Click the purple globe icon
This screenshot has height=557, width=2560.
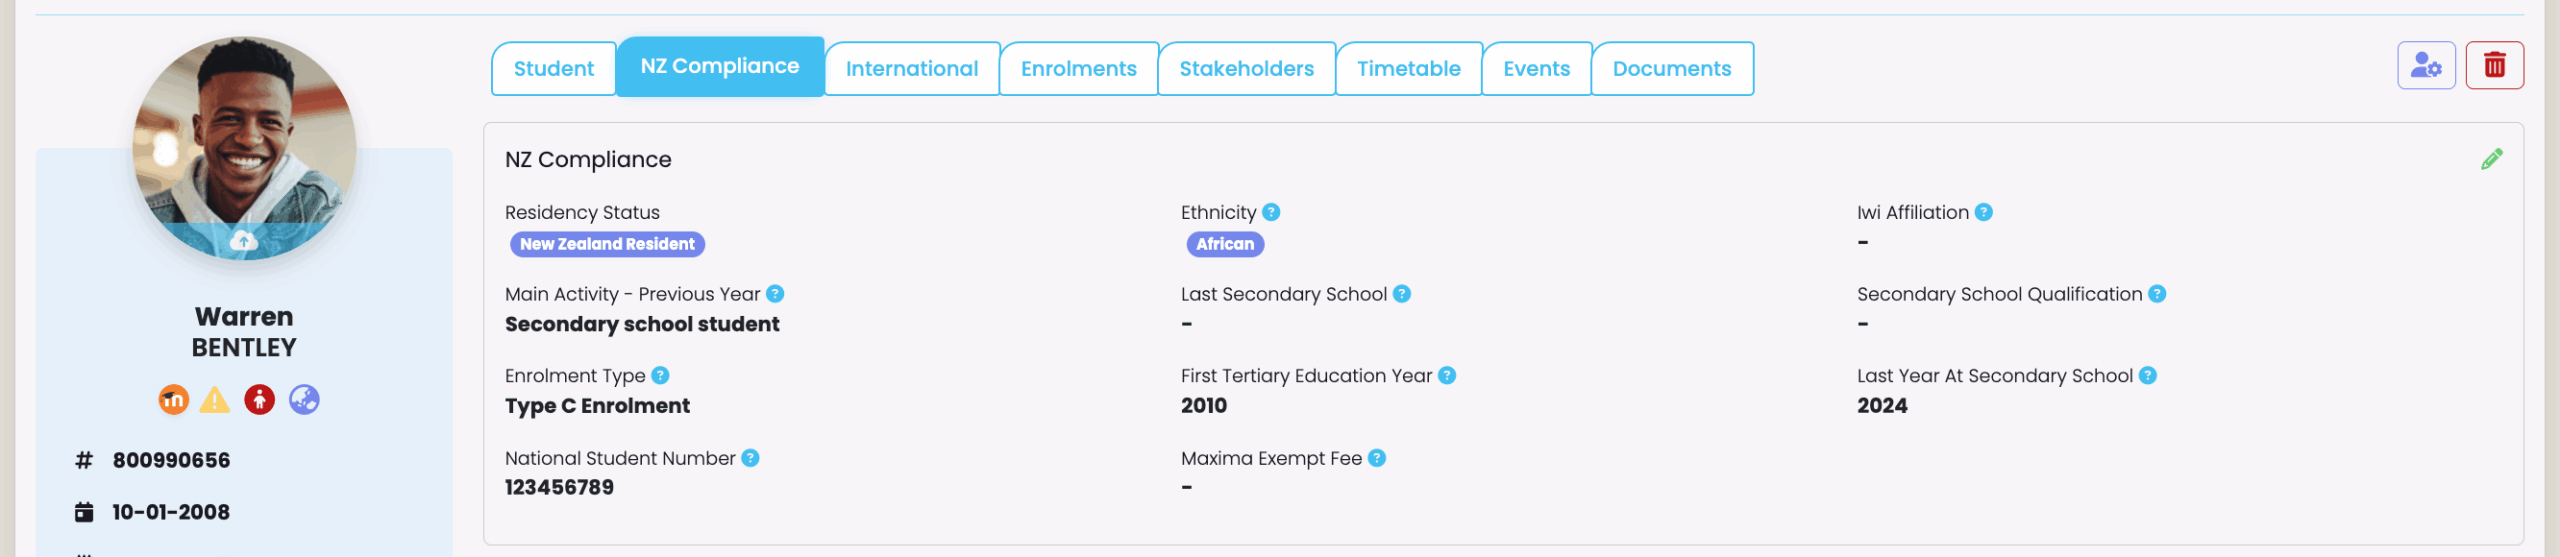tap(304, 400)
